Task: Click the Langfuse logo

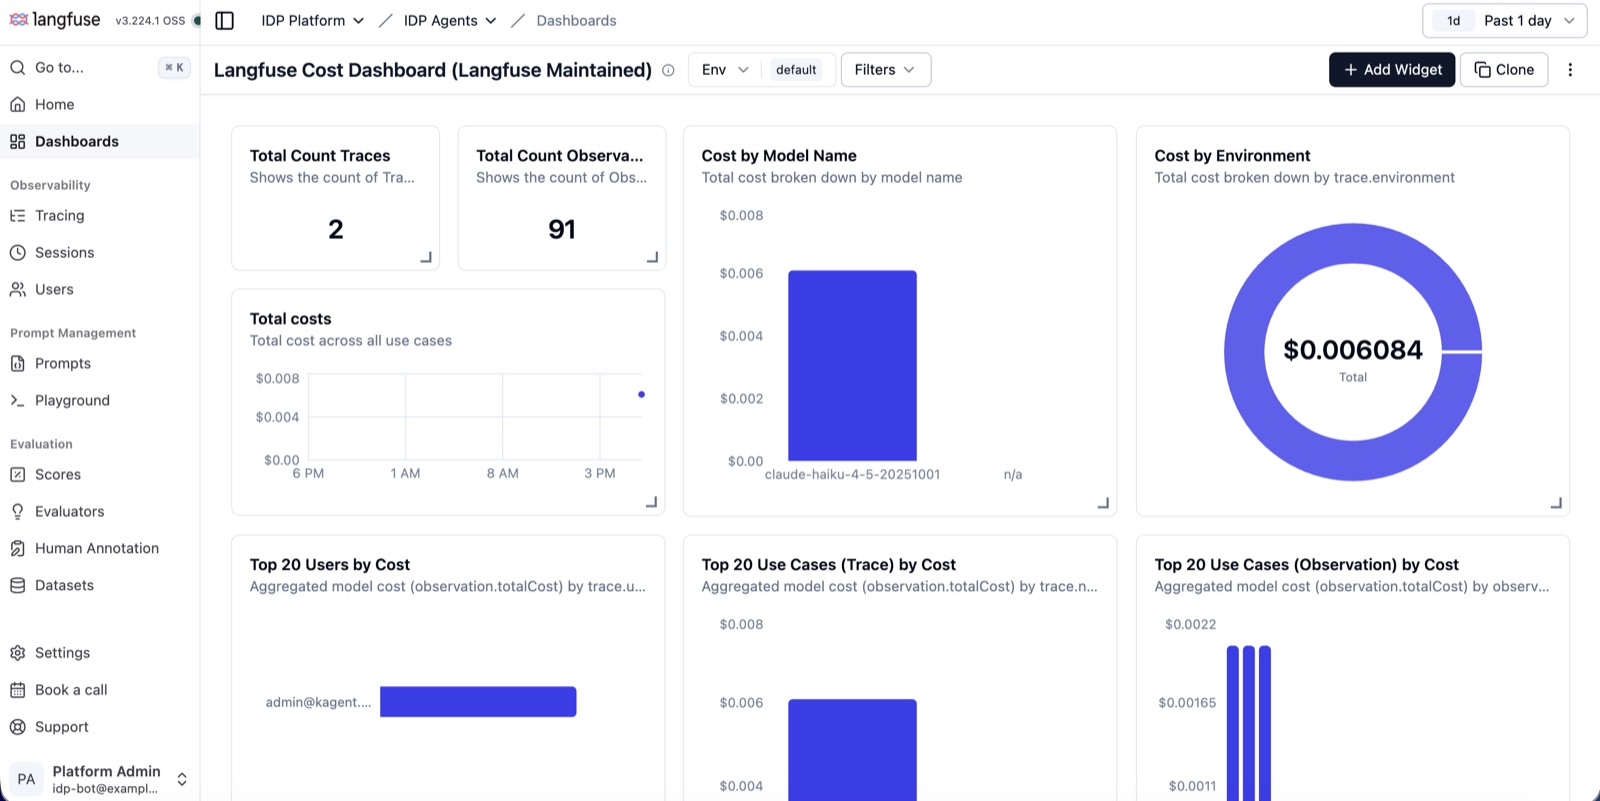Action: (x=54, y=20)
